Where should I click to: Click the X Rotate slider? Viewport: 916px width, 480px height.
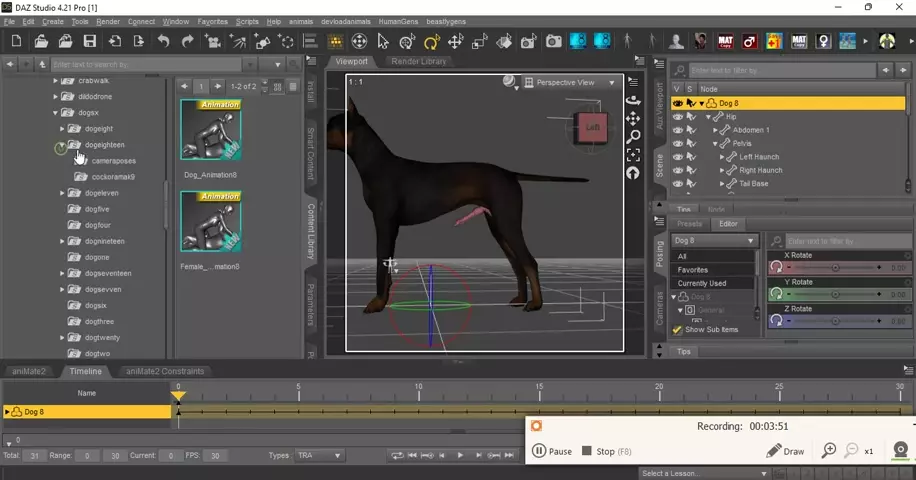pyautogui.click(x=835, y=268)
